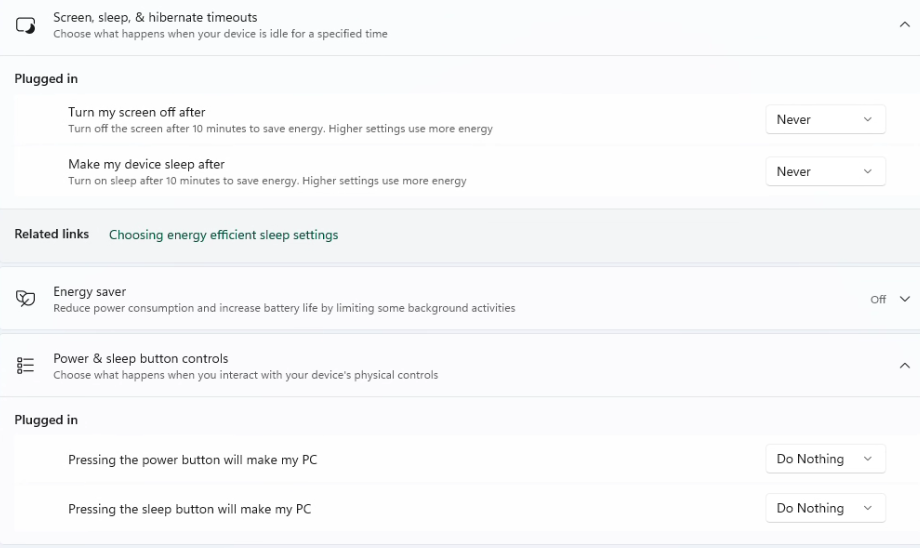920x548 pixels.
Task: Collapse the Screen, sleep, & hibernate timeouts section
Action: [x=905, y=25]
